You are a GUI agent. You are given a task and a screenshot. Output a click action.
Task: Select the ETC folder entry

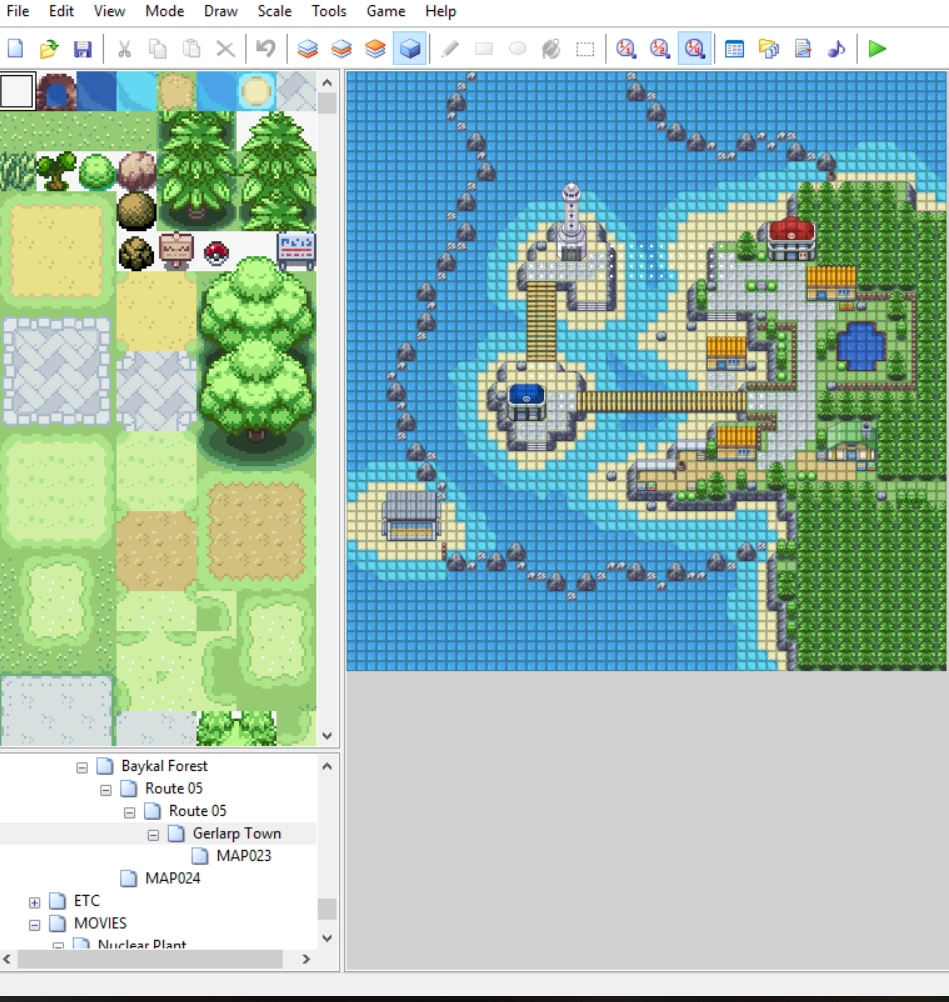coord(87,900)
